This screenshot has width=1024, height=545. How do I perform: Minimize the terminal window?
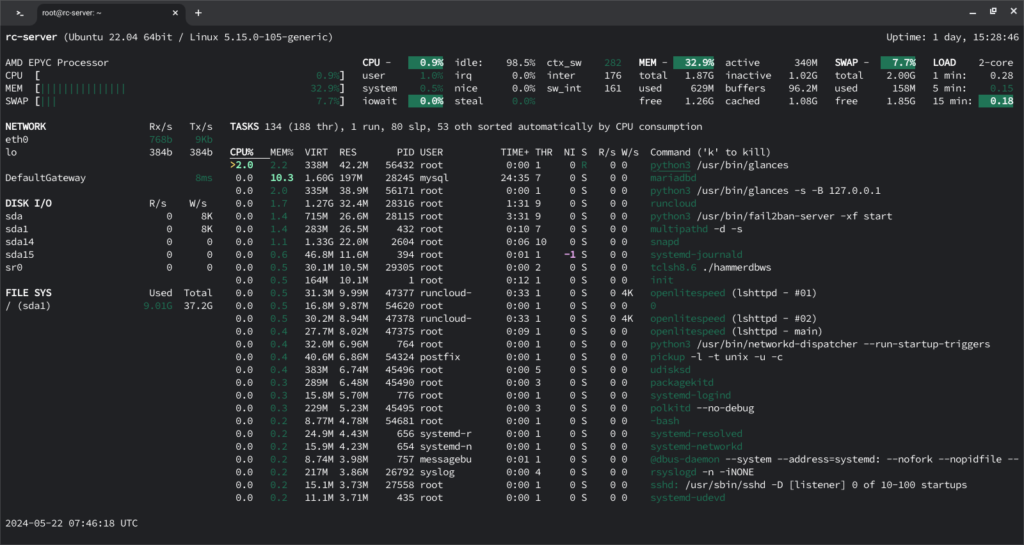pos(972,12)
